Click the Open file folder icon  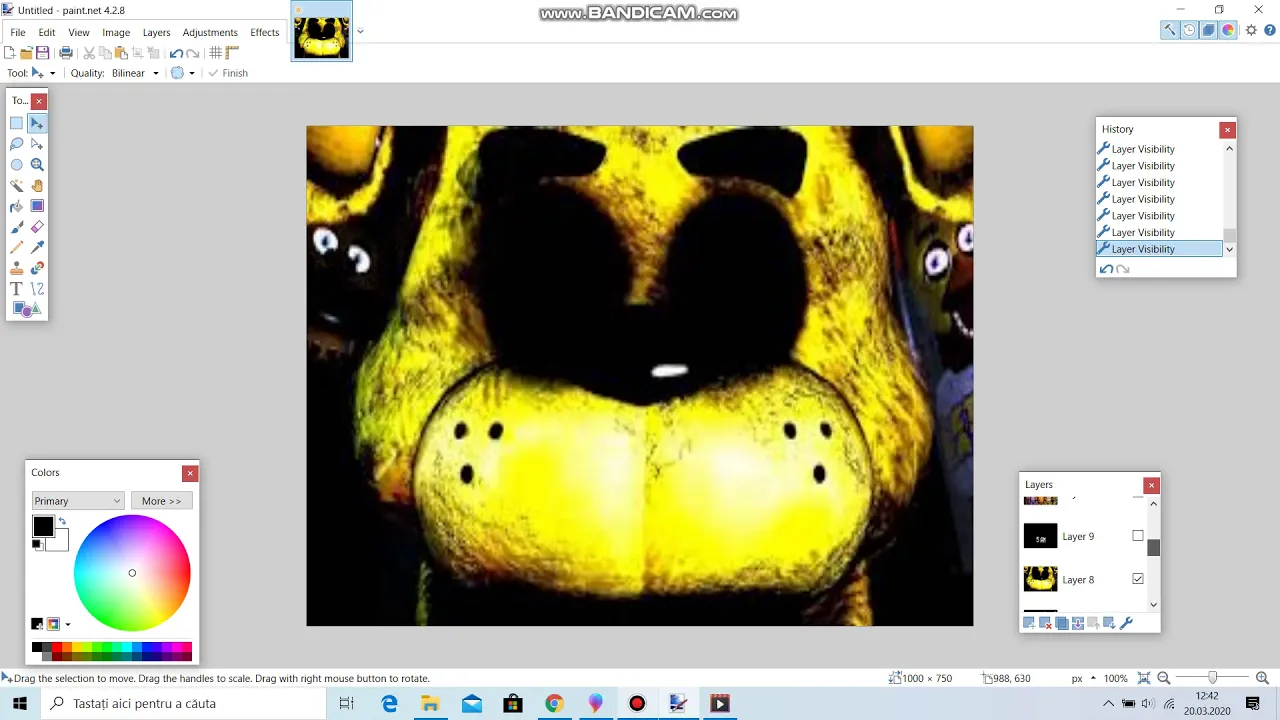(26, 53)
